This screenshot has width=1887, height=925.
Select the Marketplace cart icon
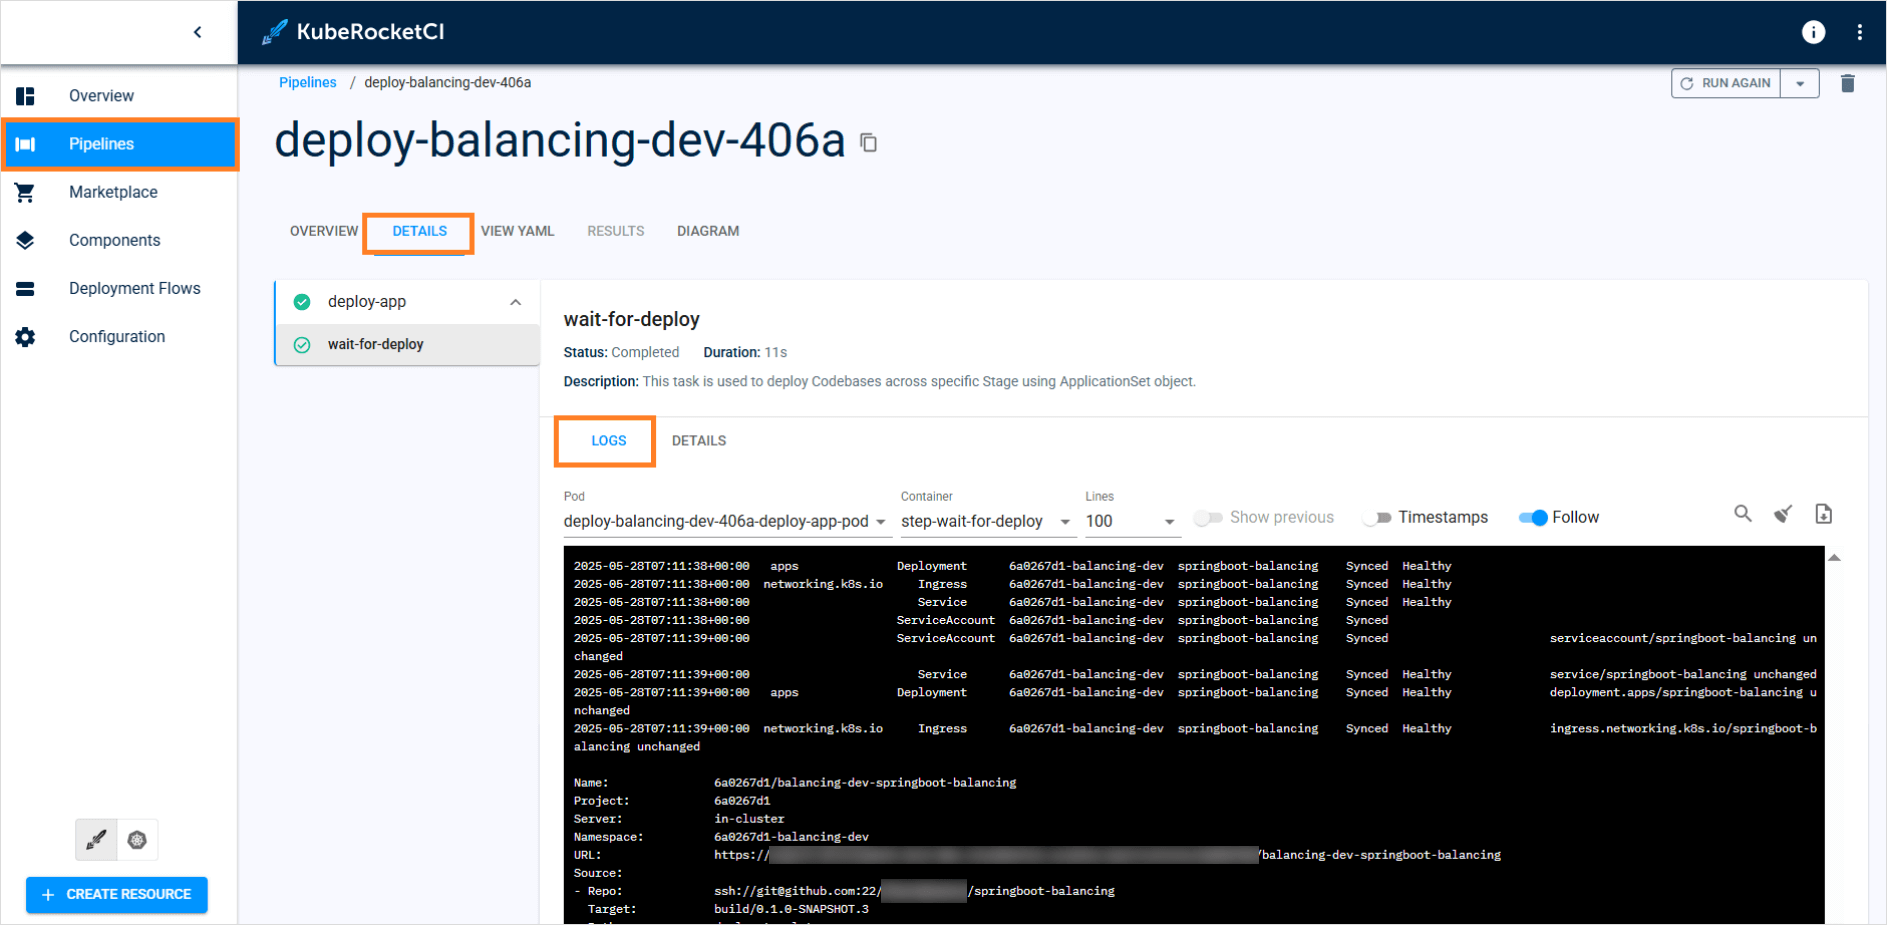click(x=24, y=192)
